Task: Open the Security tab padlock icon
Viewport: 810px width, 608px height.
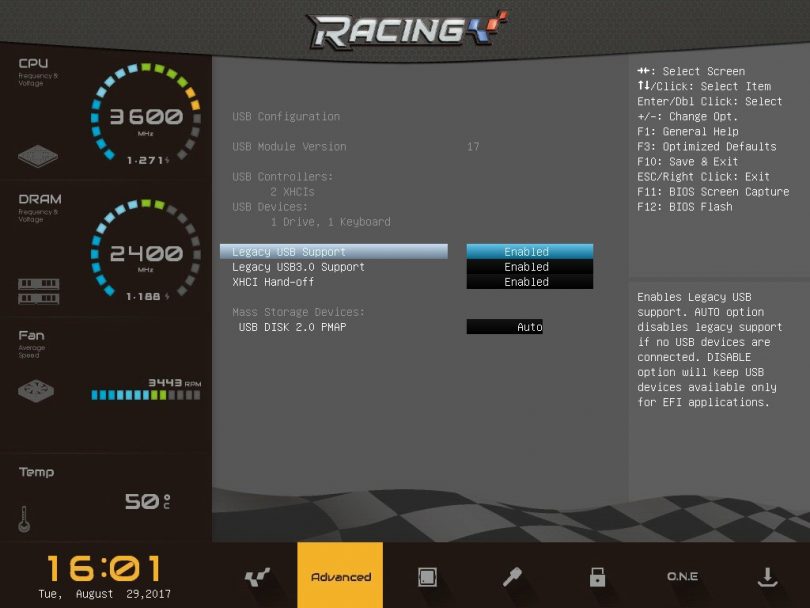Action: click(597, 577)
